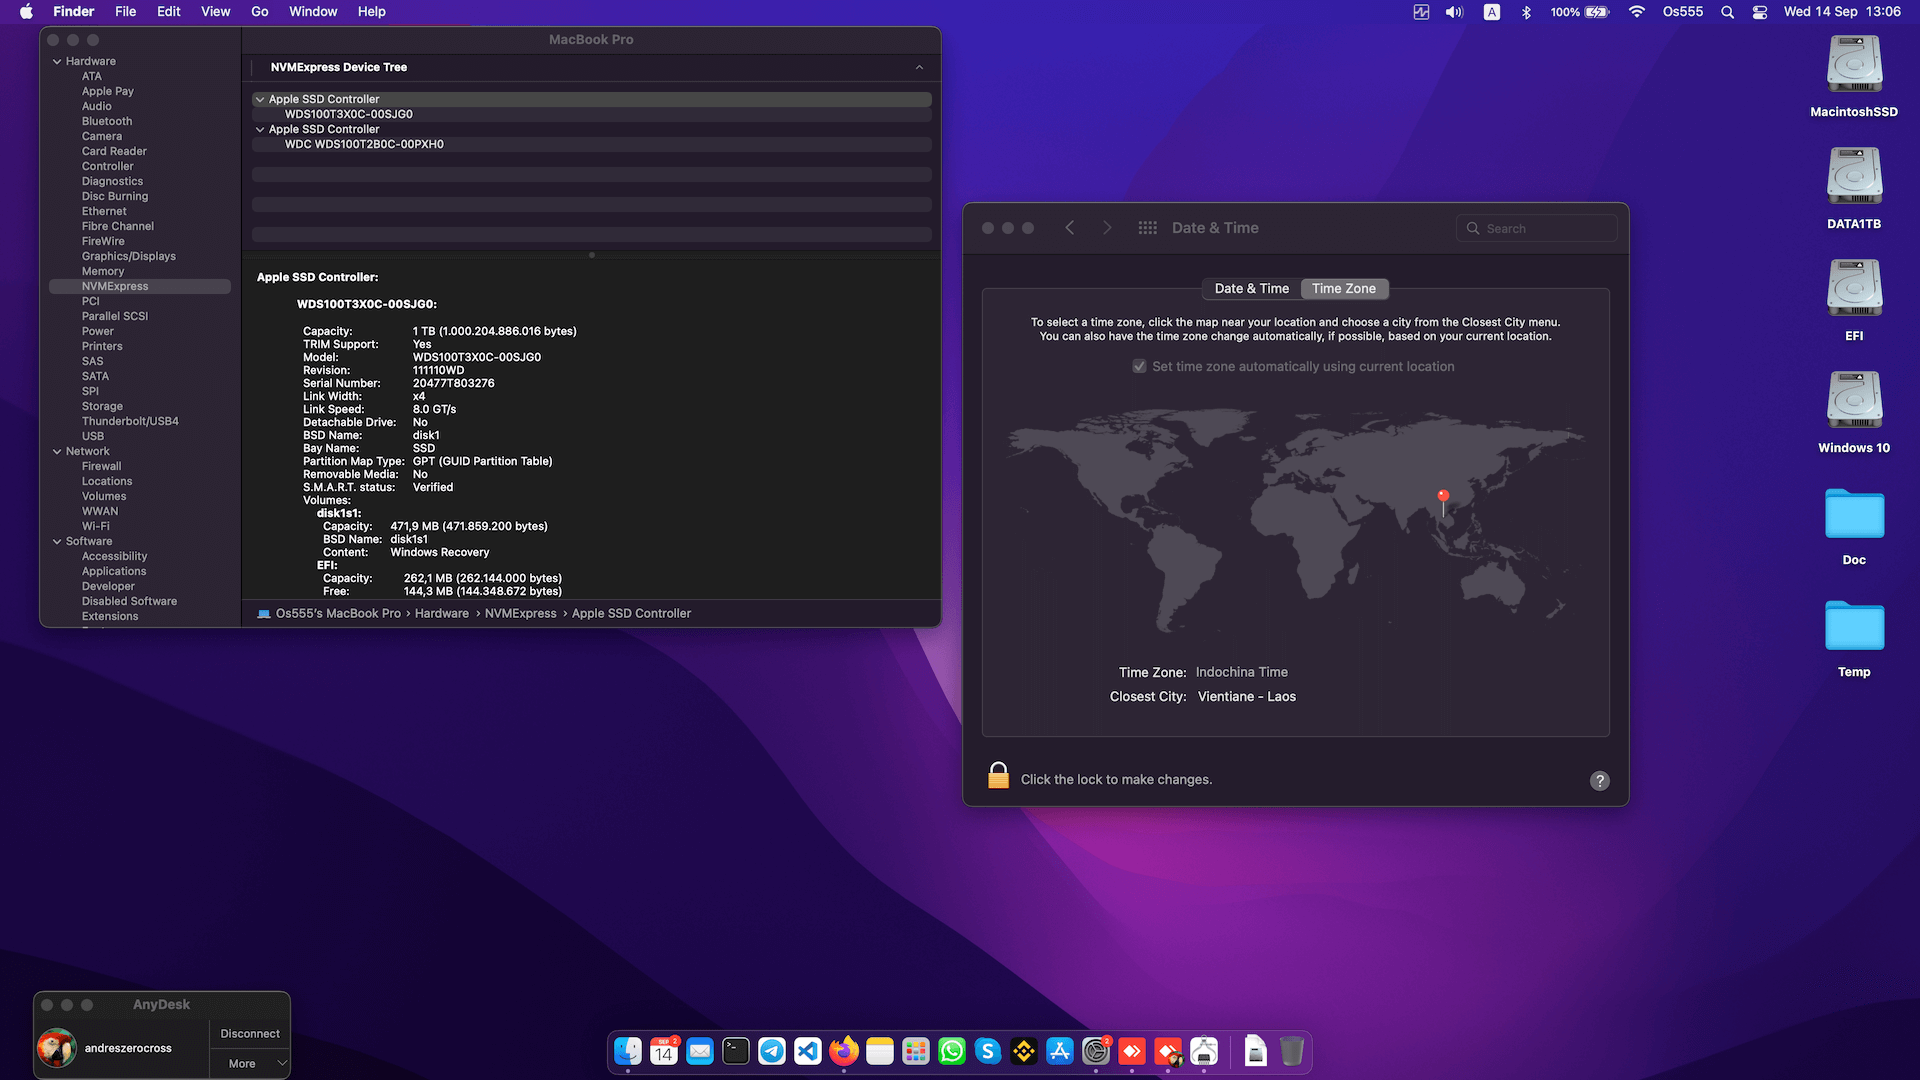The image size is (1920, 1080).
Task: Open the Windows 10 volume icon
Action: 1854,401
